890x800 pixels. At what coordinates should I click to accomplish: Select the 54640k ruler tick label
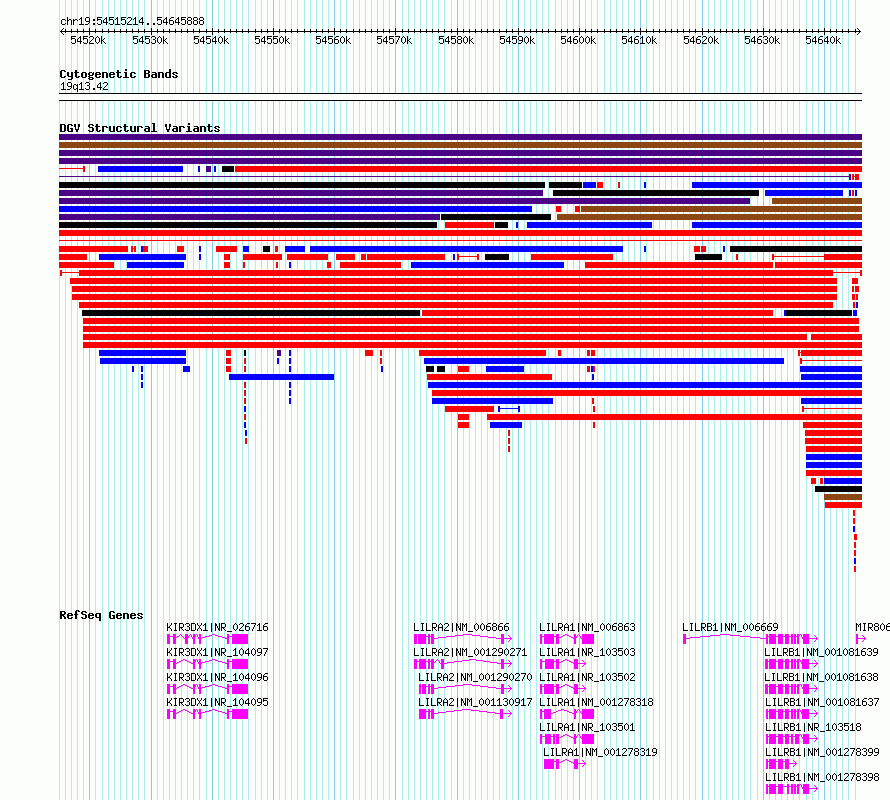pyautogui.click(x=823, y=40)
